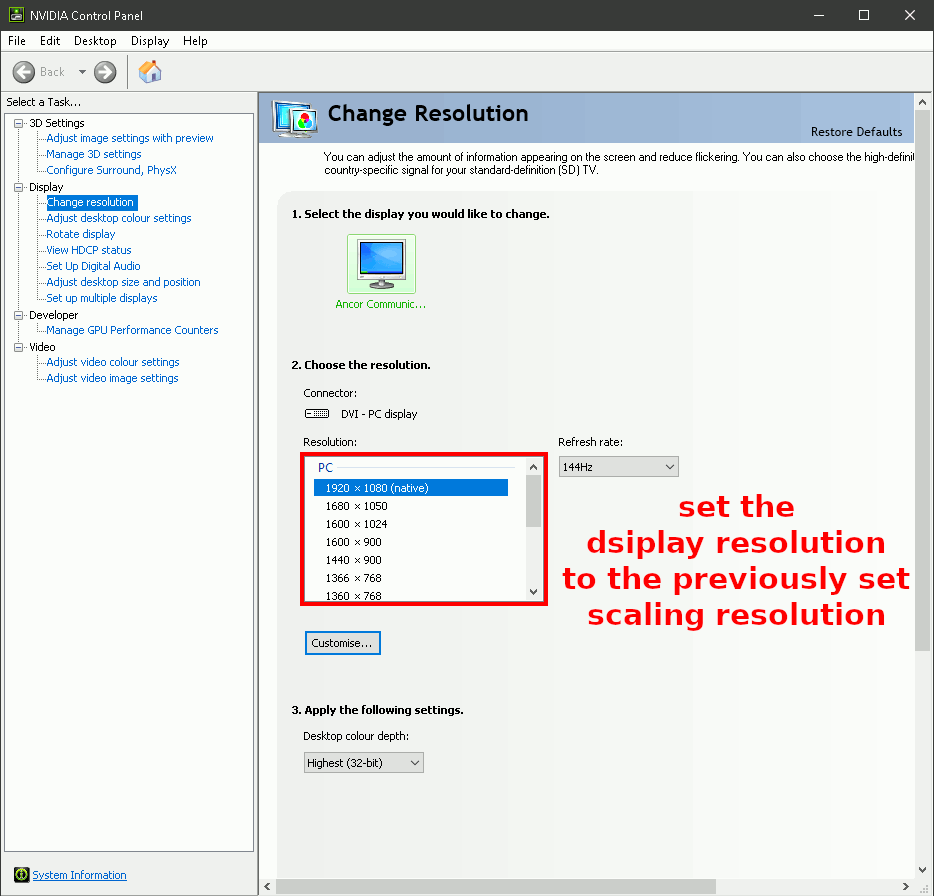The height and width of the screenshot is (896, 934).
Task: Maximize the NVIDIA Control Panel window
Action: coord(864,15)
